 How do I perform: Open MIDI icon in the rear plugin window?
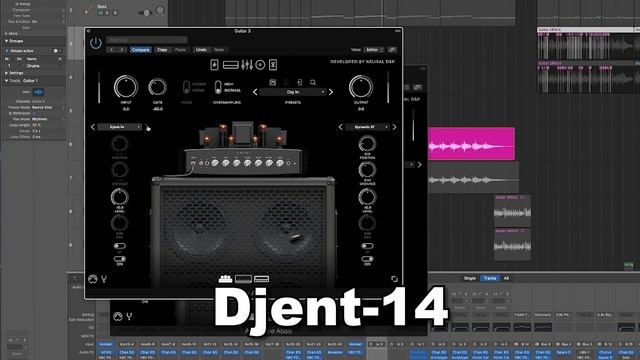(x=118, y=316)
